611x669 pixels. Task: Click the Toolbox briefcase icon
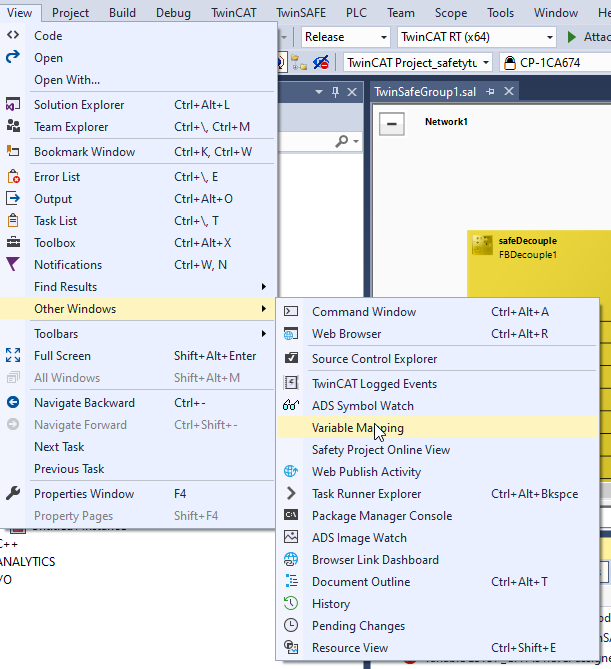[x=13, y=242]
